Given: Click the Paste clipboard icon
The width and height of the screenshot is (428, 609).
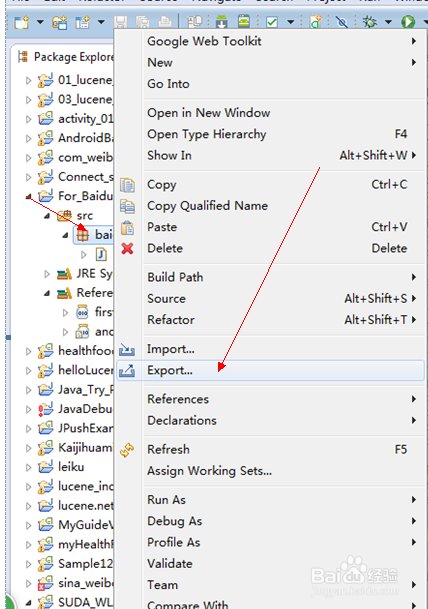Looking at the screenshot, I should 127,228.
